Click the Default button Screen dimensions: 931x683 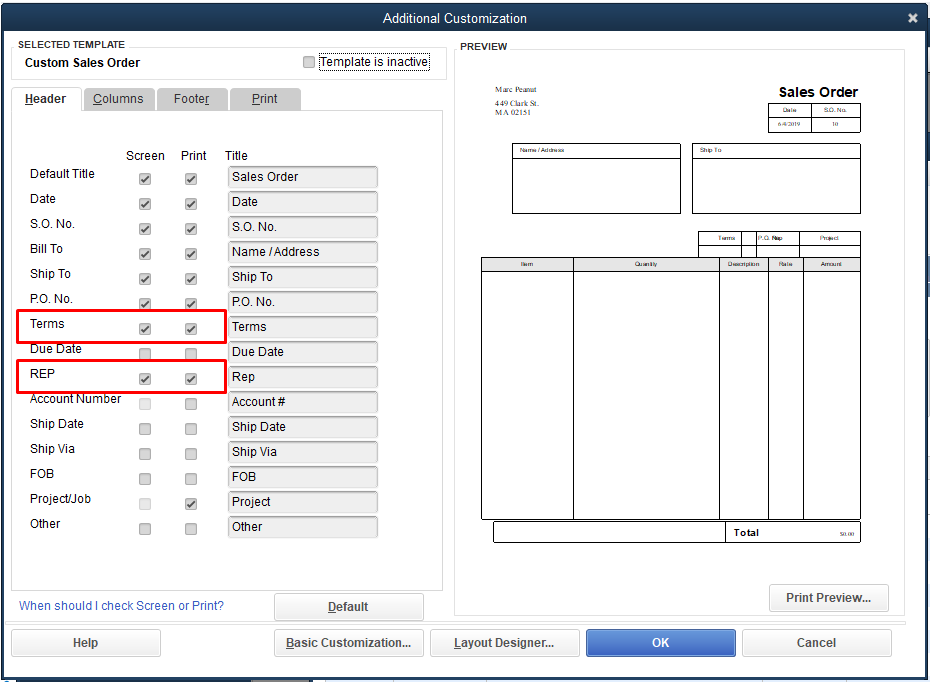[349, 607]
